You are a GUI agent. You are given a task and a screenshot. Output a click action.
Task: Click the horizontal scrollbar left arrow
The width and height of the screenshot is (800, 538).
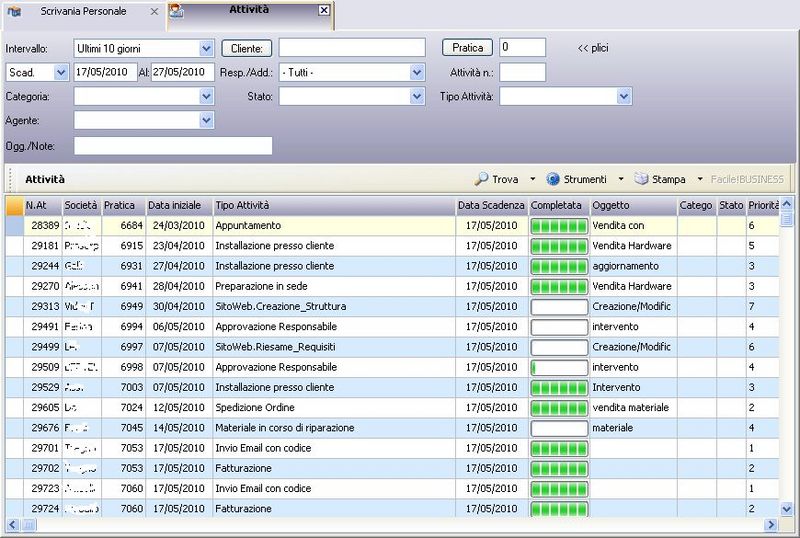click(x=13, y=524)
